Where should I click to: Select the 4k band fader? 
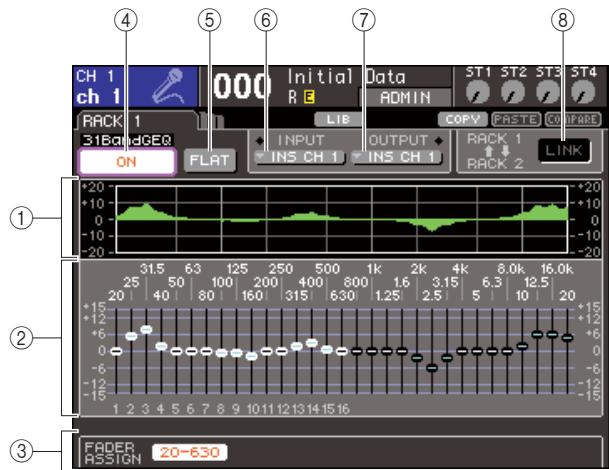click(x=462, y=352)
